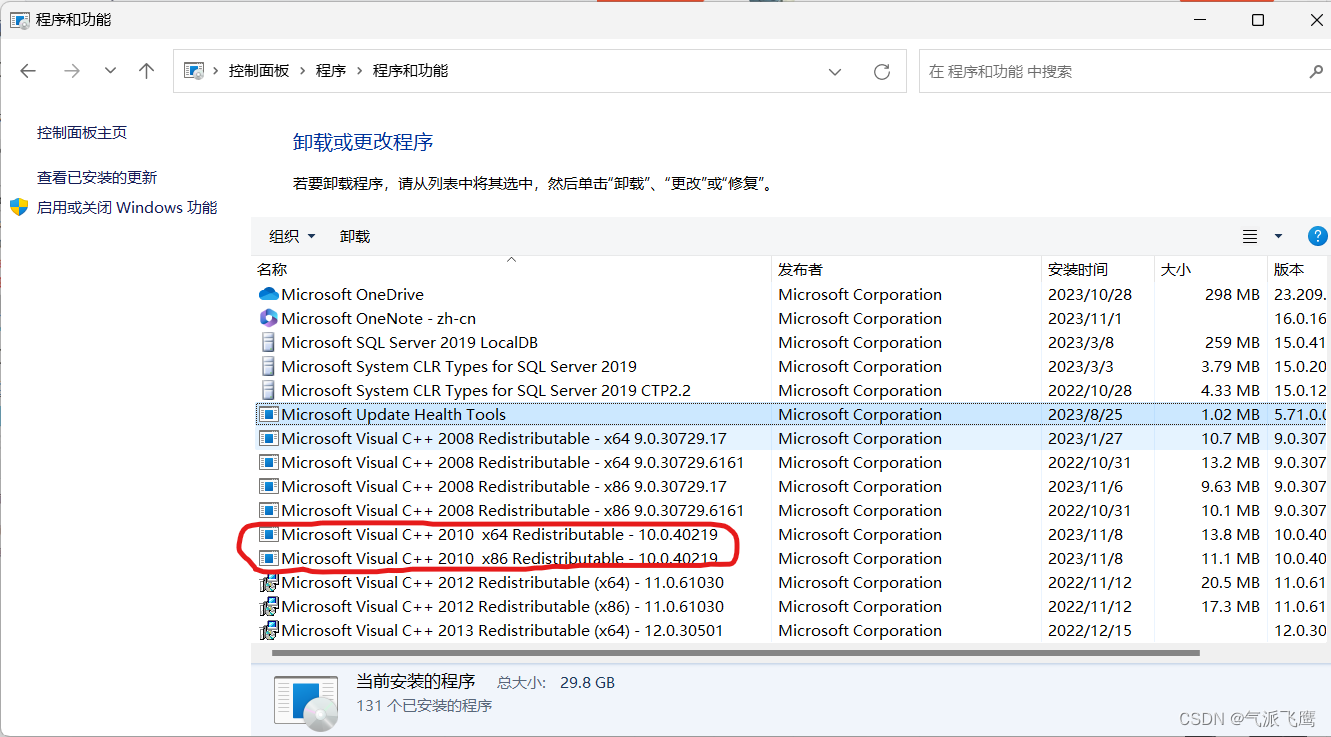Select Microsoft OneDrive program name
Viewport: 1331px width, 737px height.
pyautogui.click(x=352, y=294)
